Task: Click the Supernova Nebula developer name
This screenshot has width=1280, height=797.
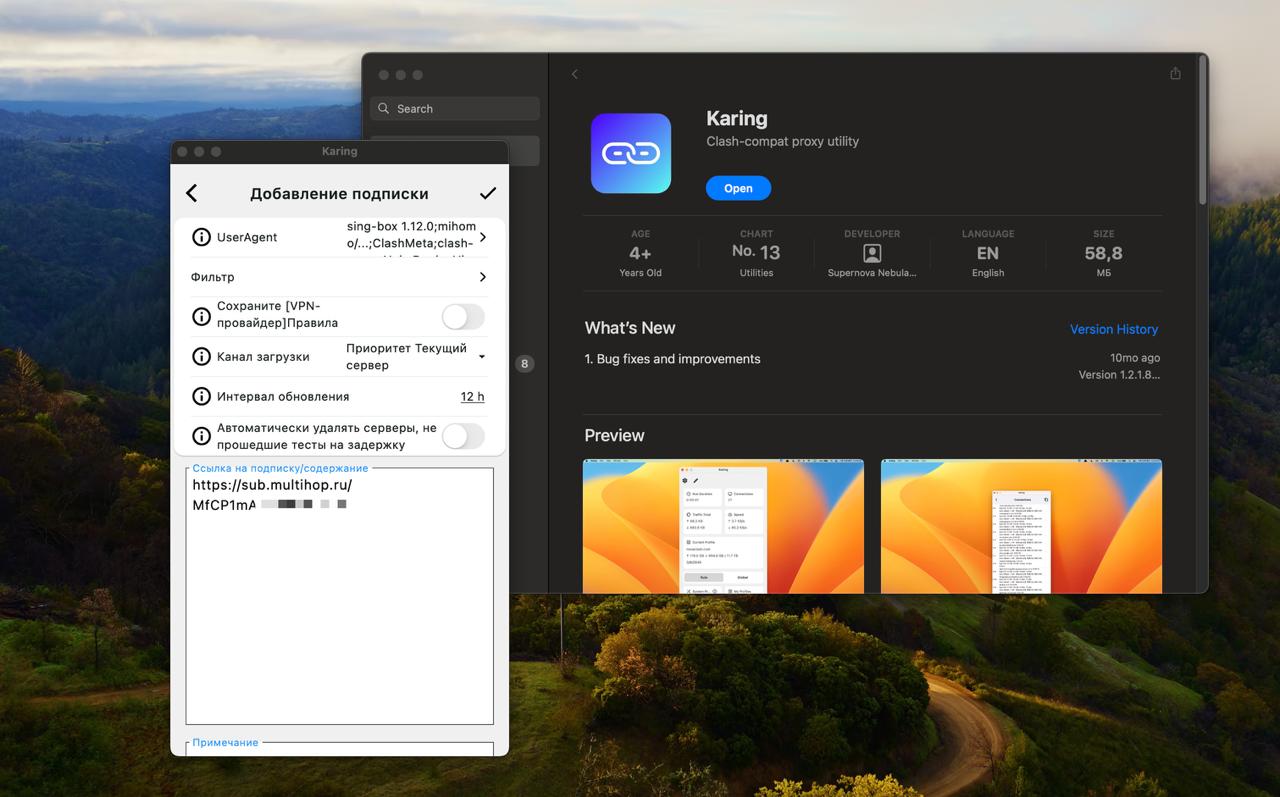Action: pos(872,273)
